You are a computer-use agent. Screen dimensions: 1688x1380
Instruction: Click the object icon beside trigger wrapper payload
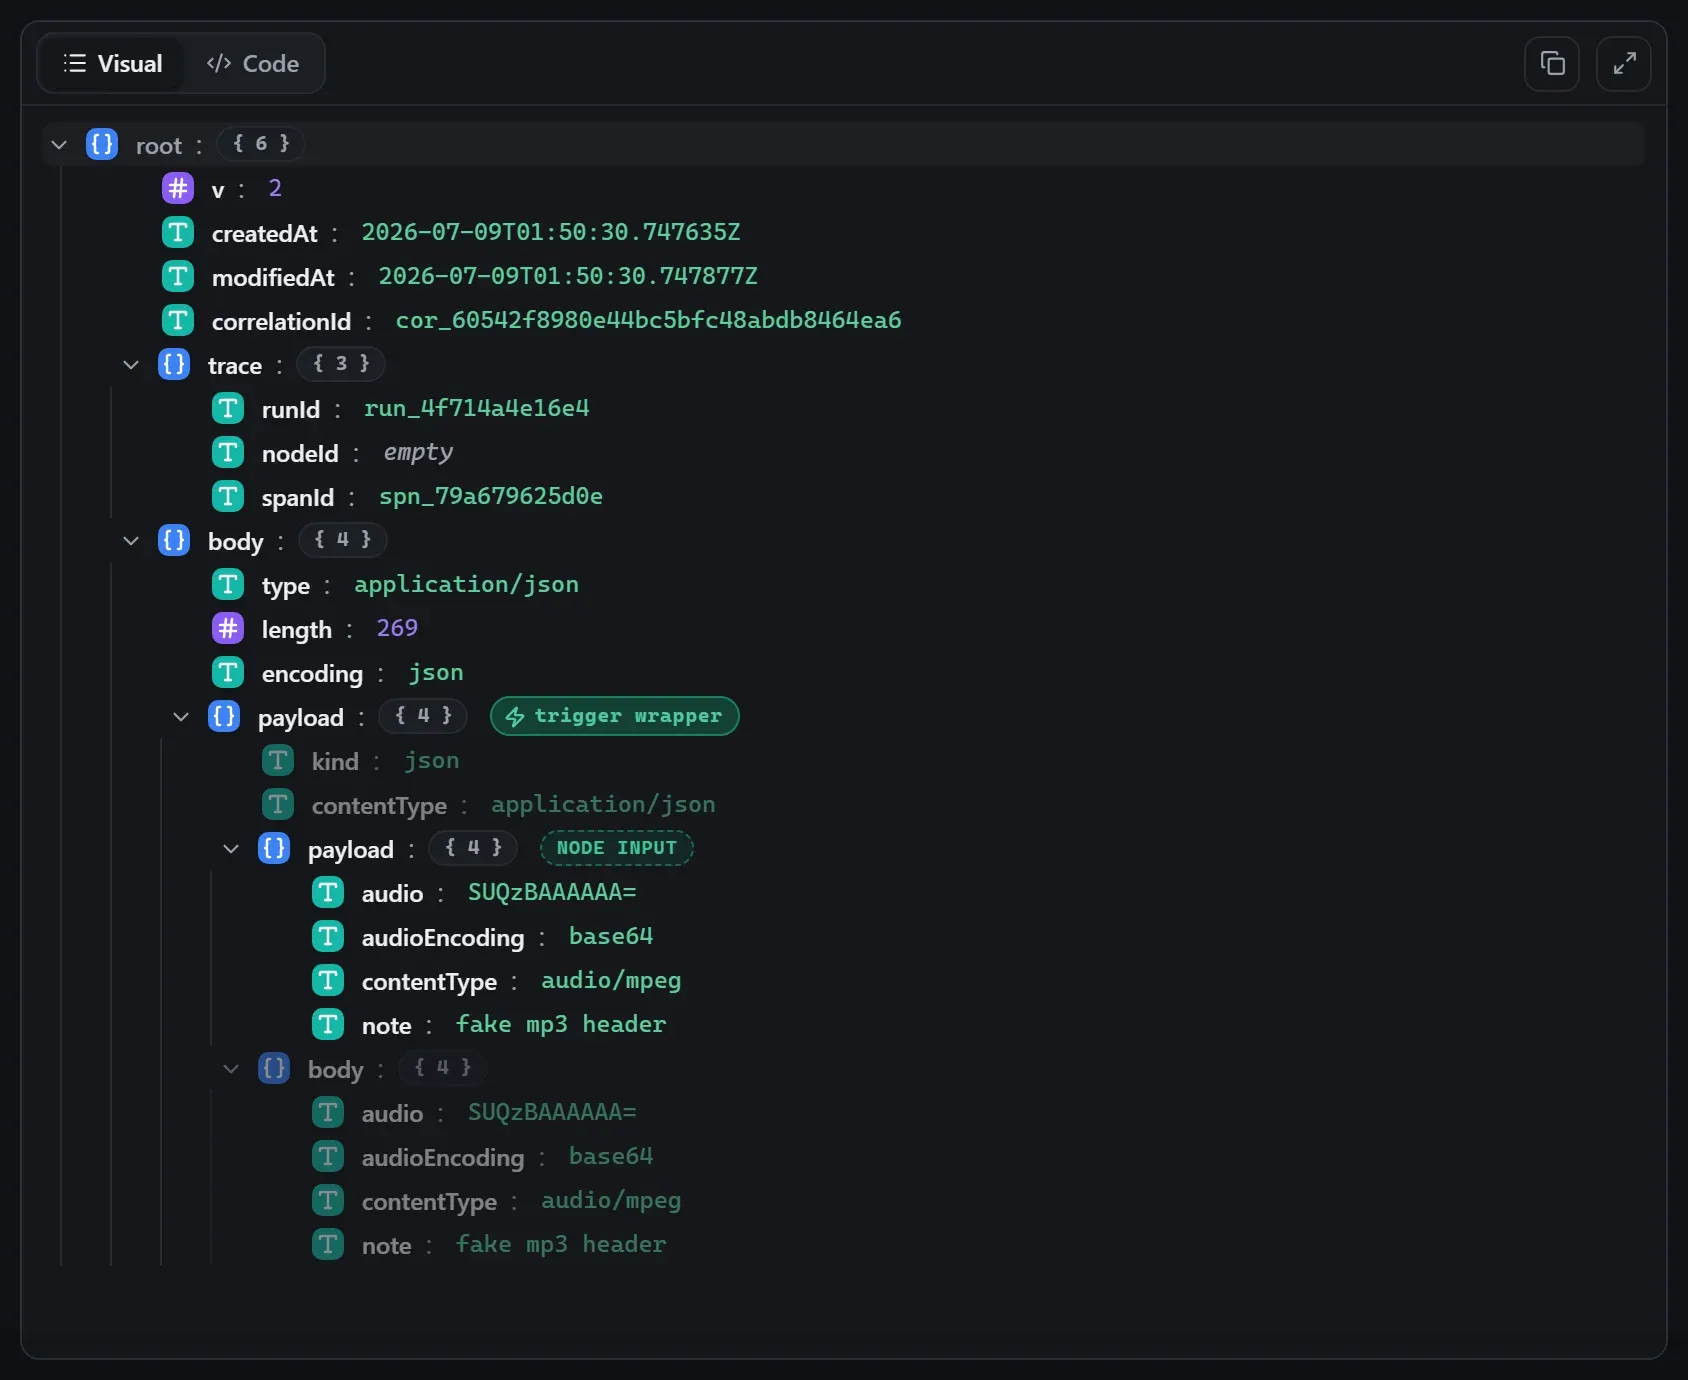(x=224, y=716)
